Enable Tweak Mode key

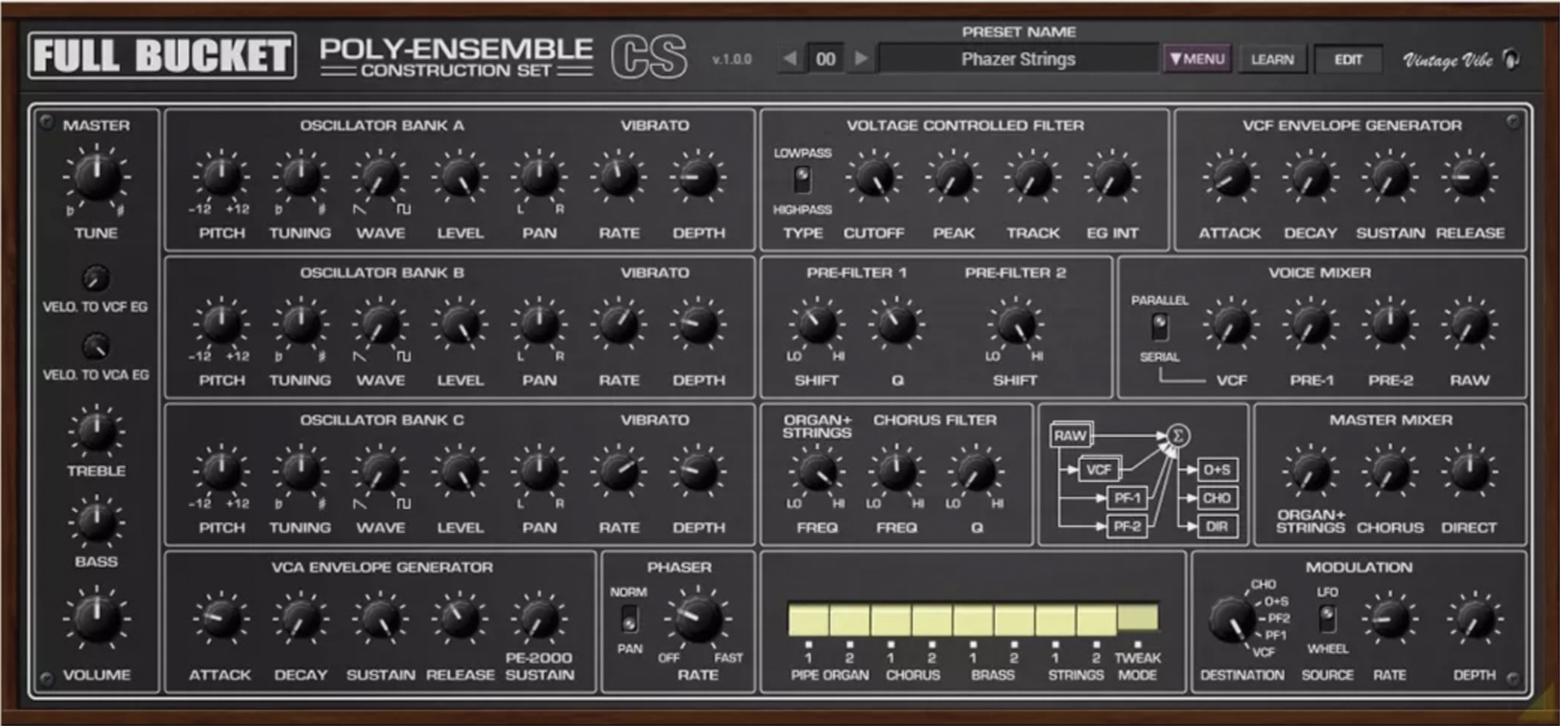click(x=1138, y=617)
